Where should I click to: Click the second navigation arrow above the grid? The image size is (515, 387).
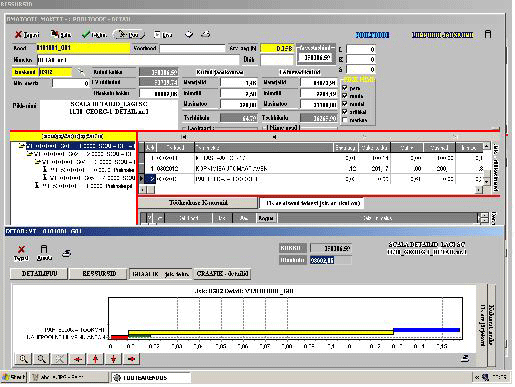tap(274, 137)
